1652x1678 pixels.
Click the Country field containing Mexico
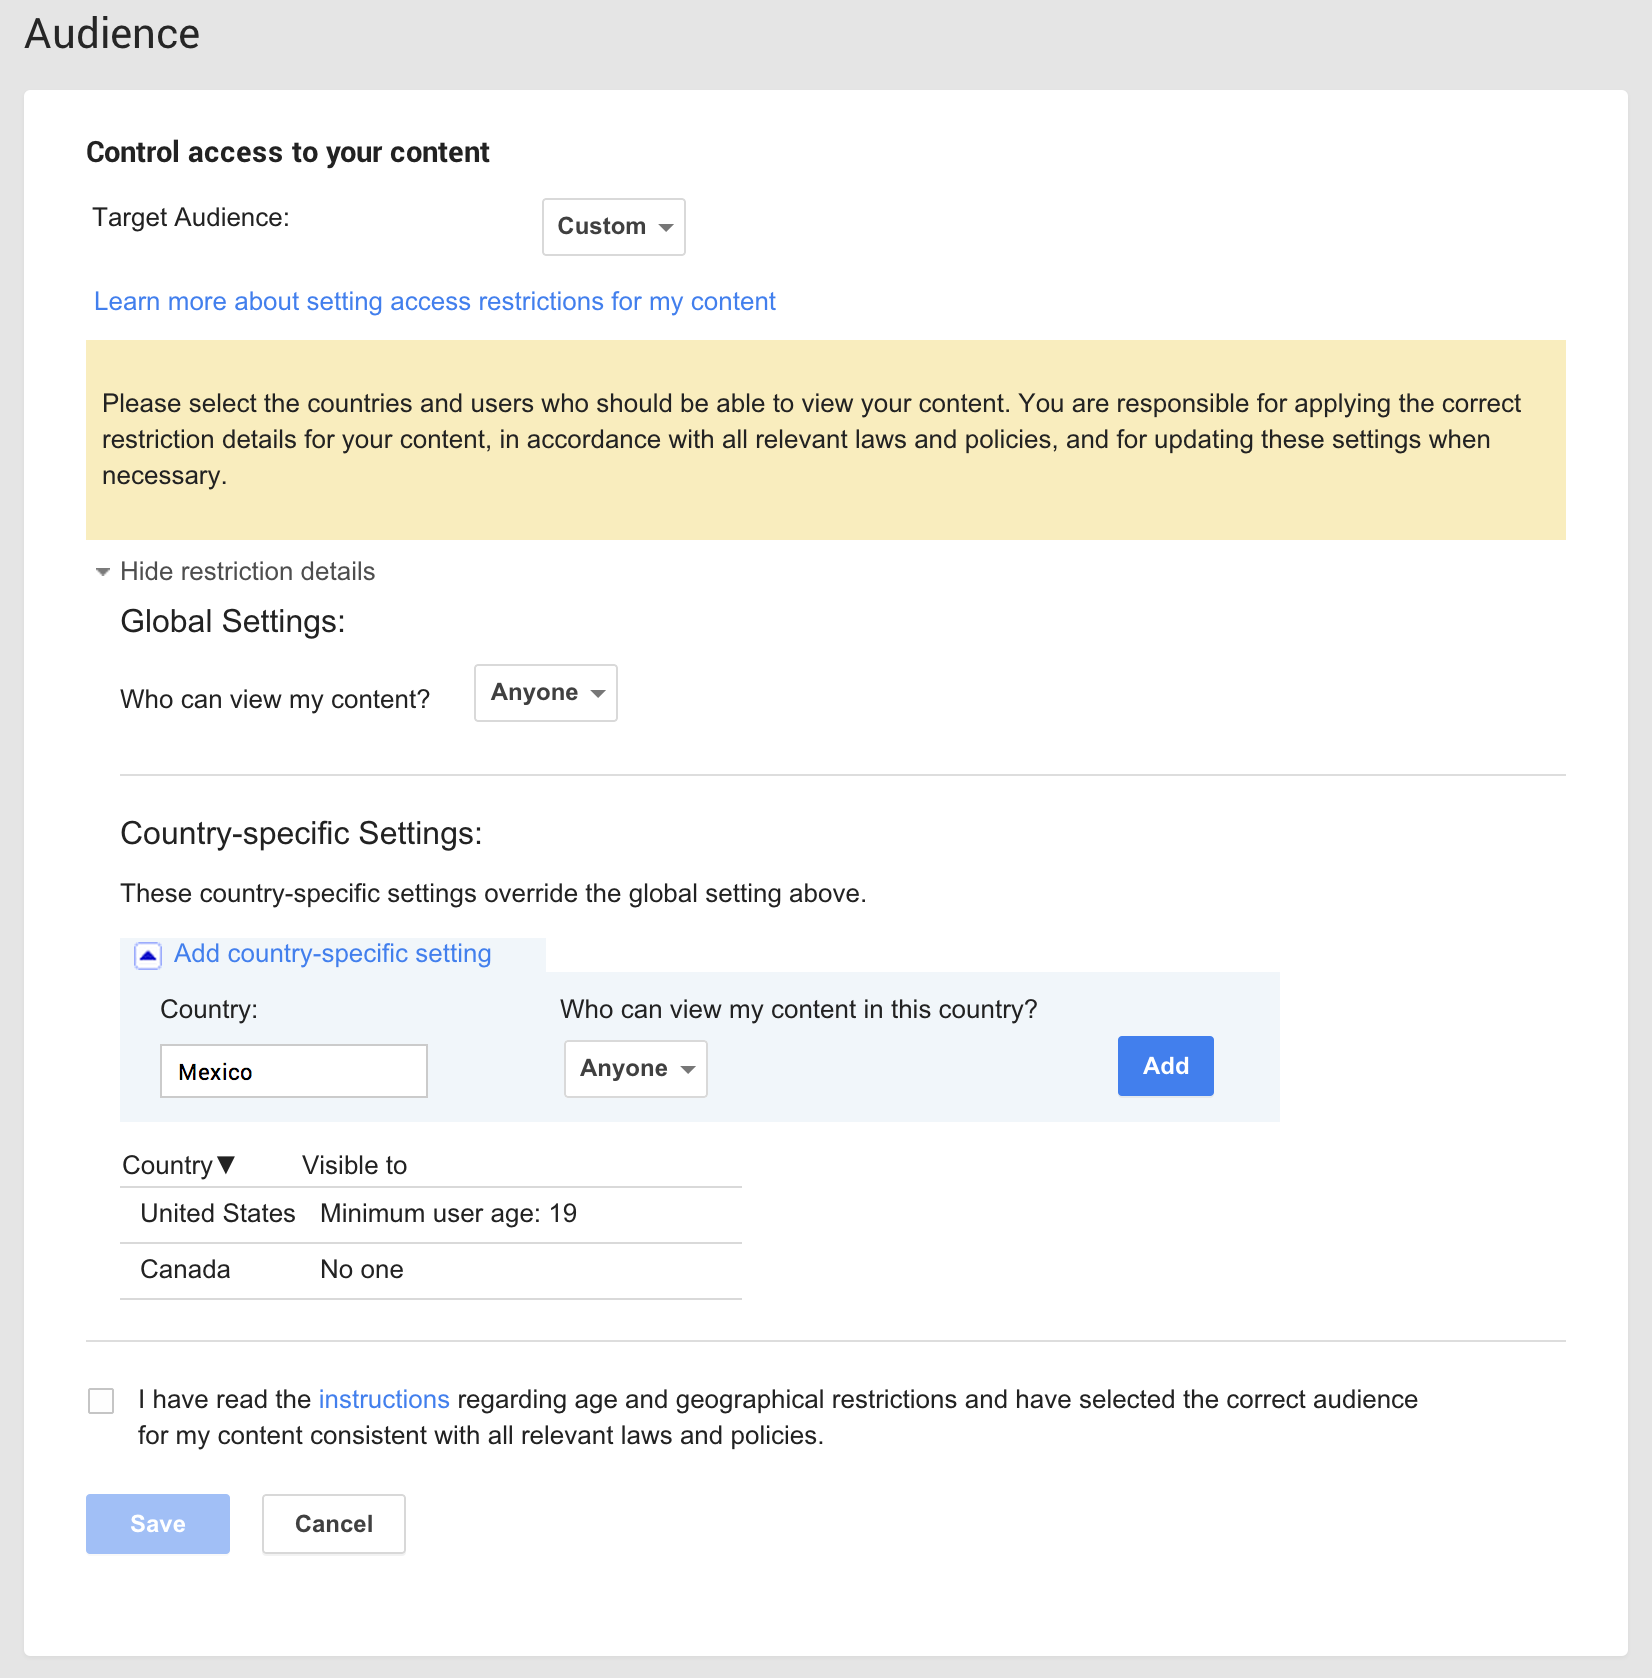point(293,1071)
